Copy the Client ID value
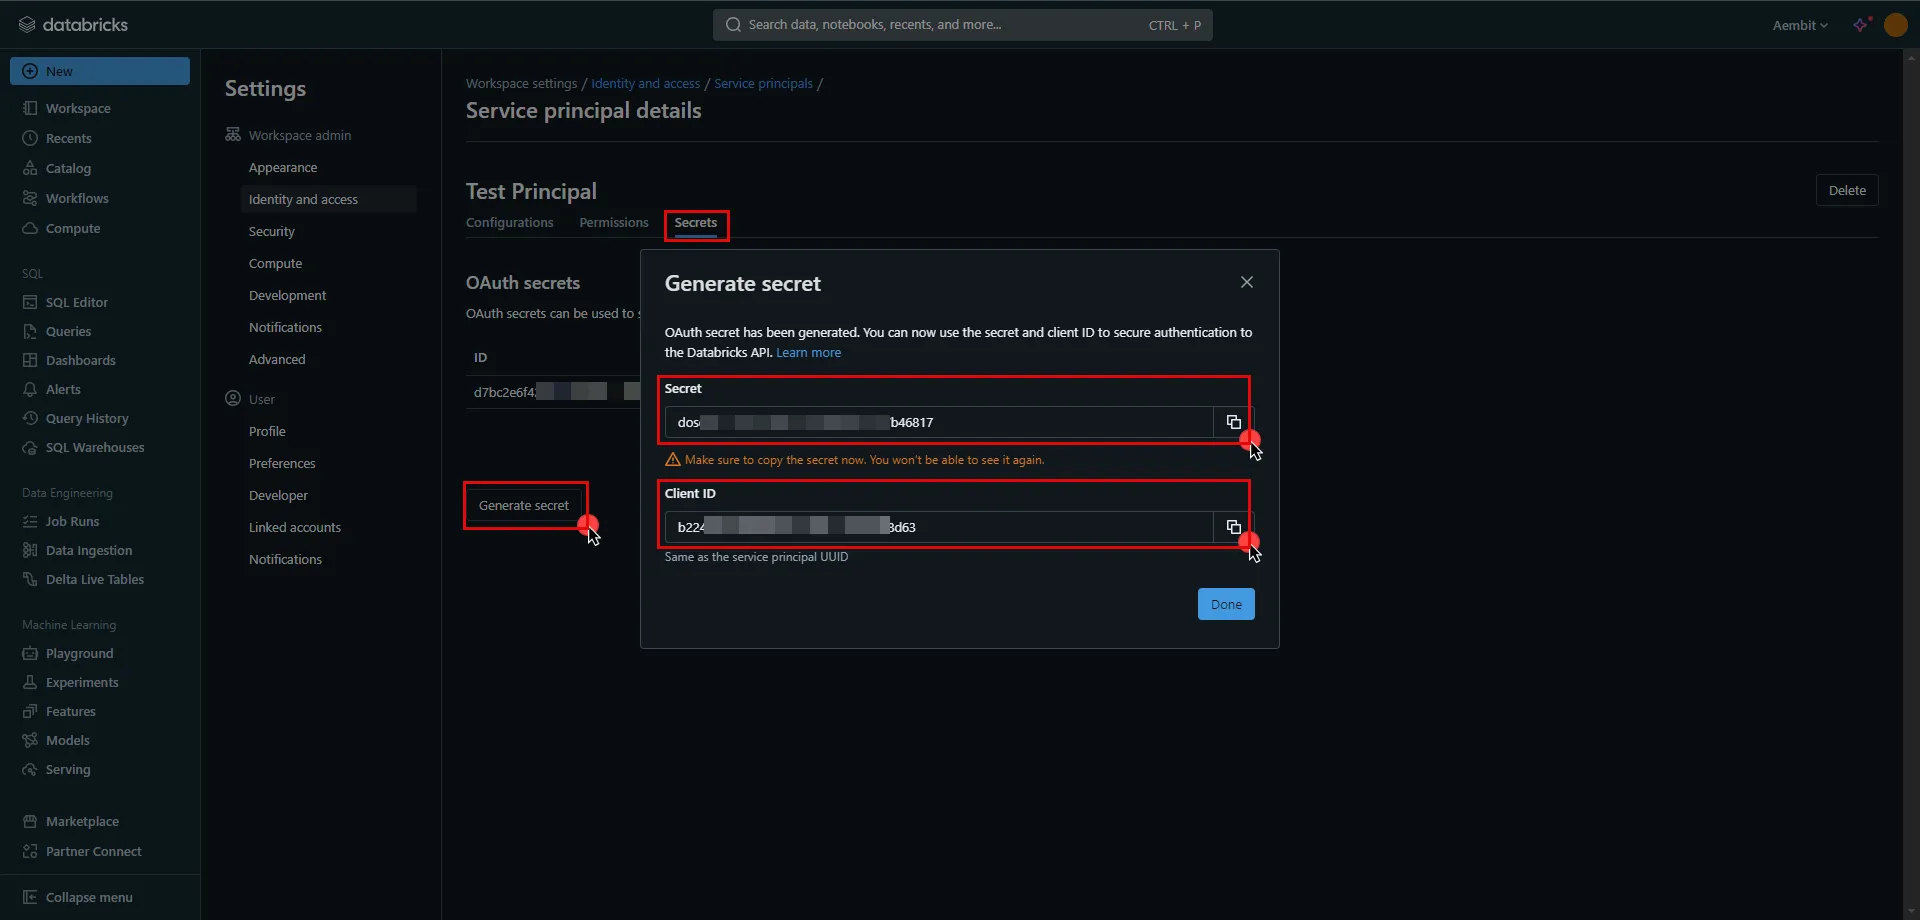The width and height of the screenshot is (1920, 920). pos(1233,527)
